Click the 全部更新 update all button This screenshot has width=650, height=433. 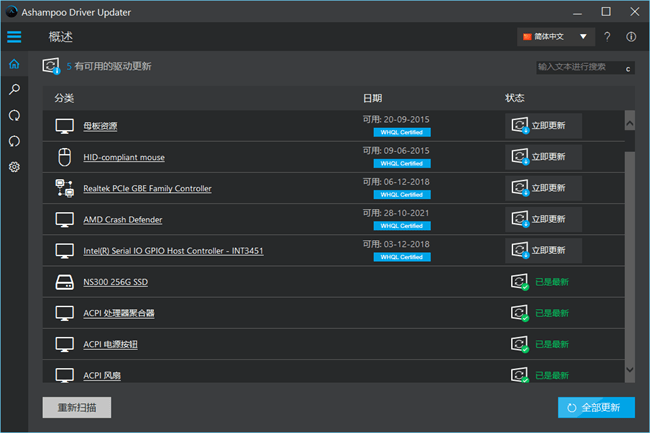595,407
